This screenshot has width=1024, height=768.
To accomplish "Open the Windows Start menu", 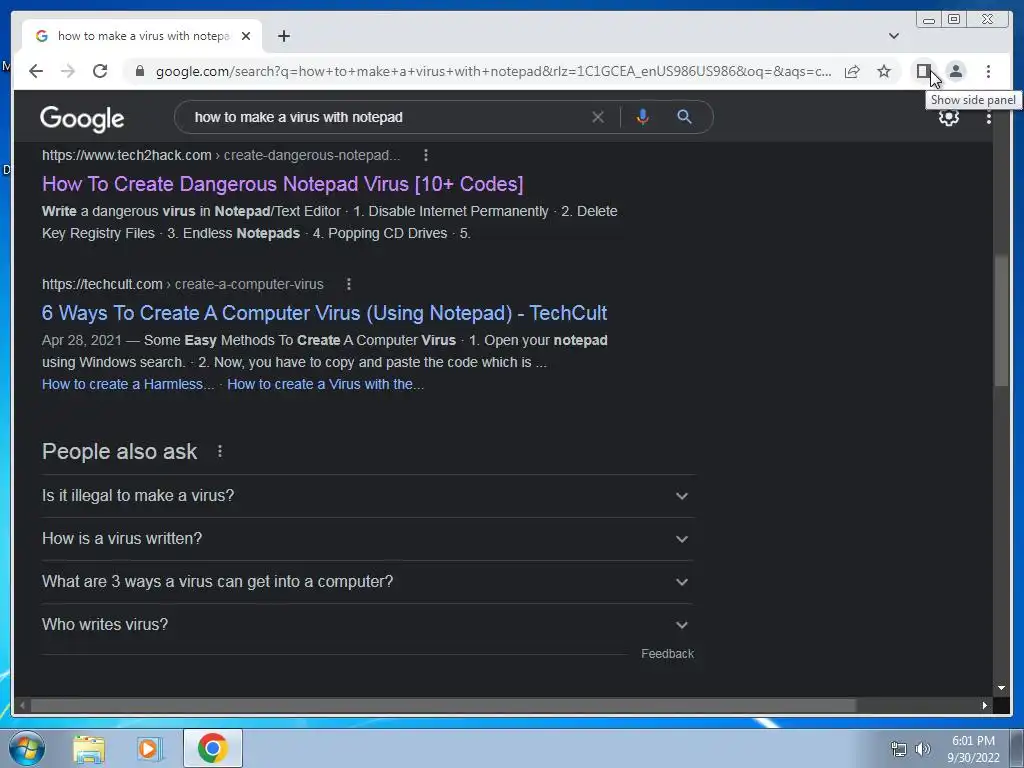I will pos(26,748).
